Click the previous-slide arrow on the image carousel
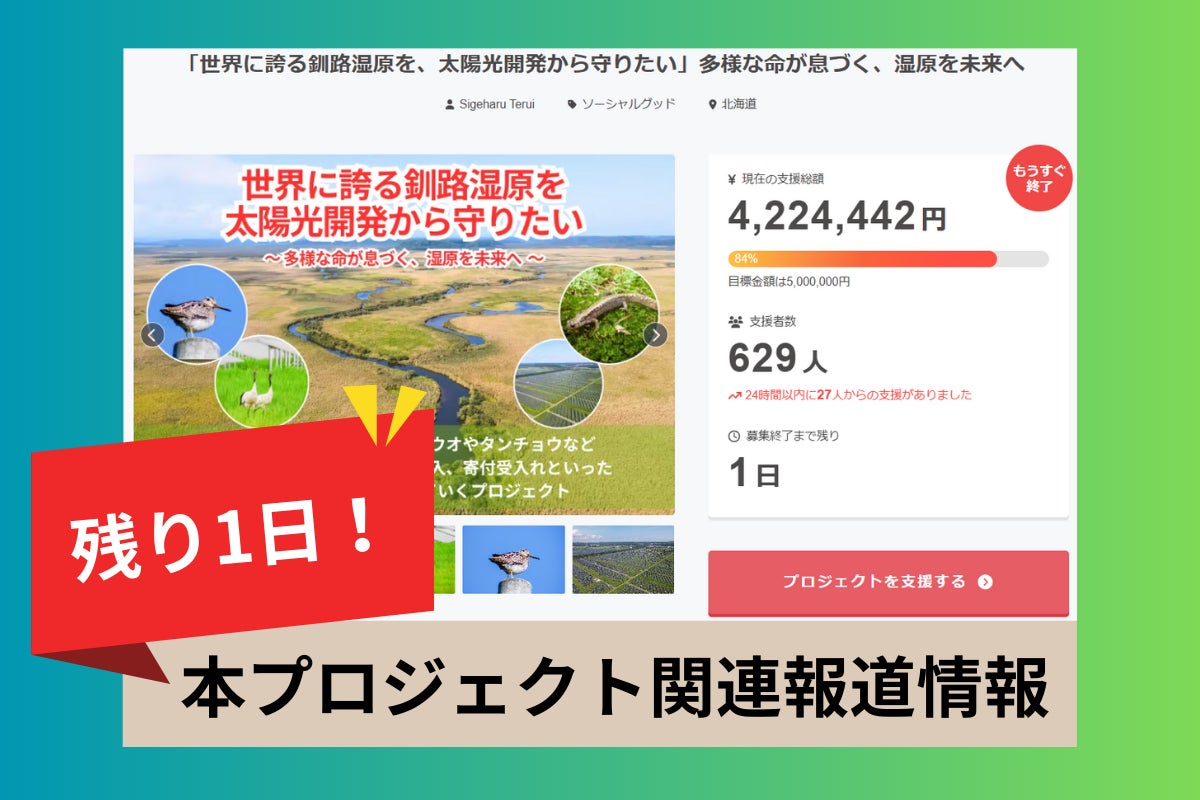The image size is (1200, 800). coord(152,335)
